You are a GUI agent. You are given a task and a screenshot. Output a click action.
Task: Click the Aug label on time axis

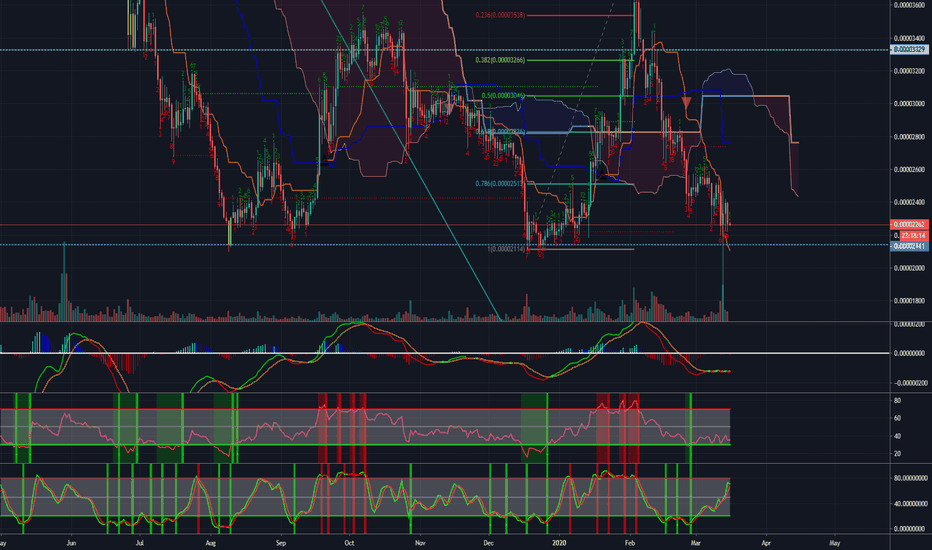(210, 543)
